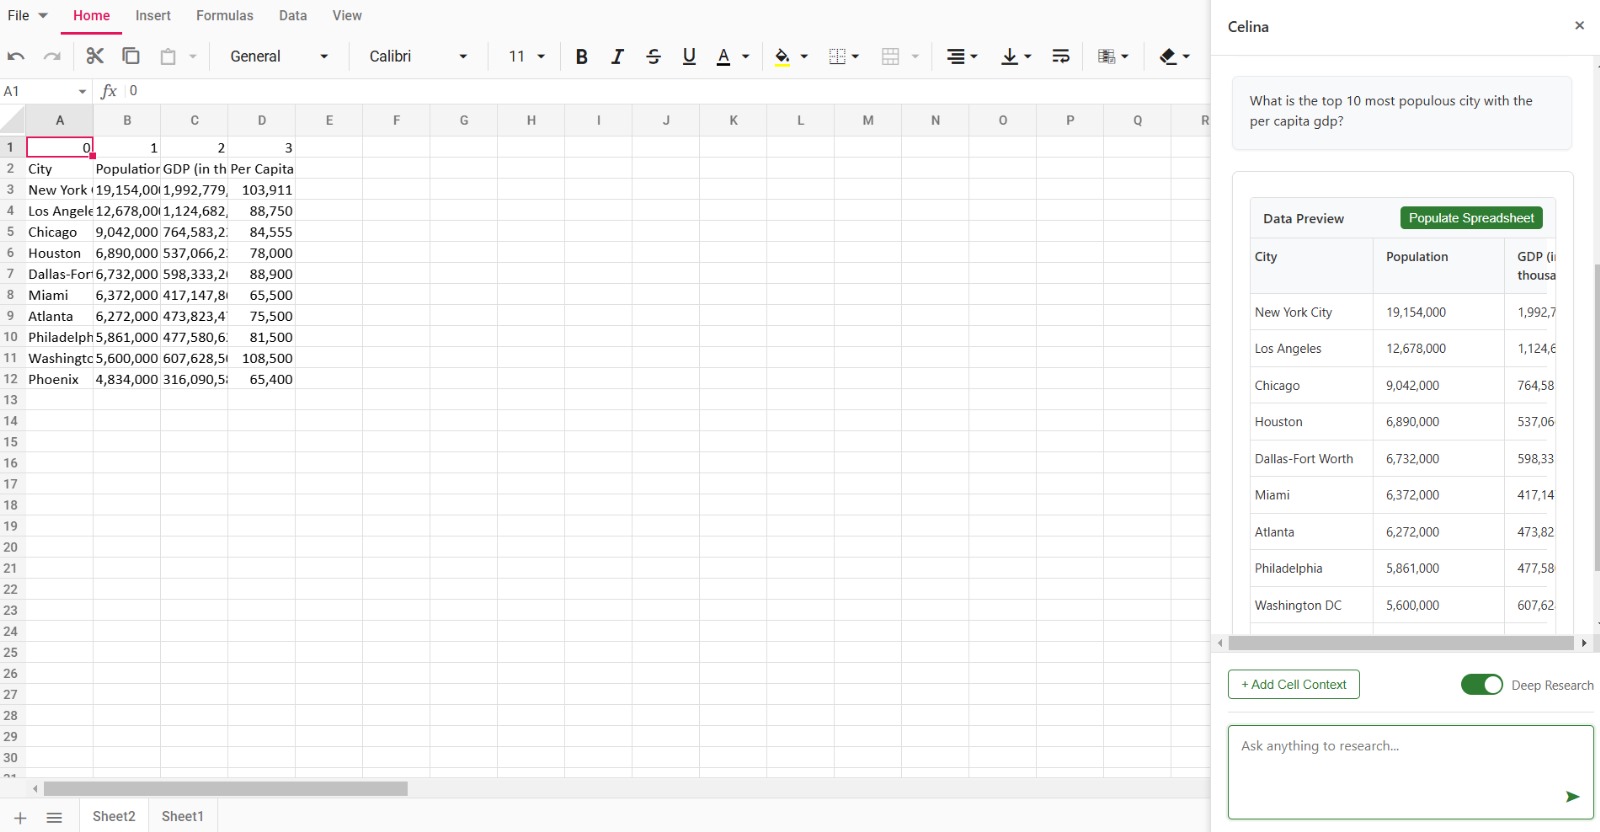This screenshot has width=1600, height=832.
Task: Click the Copy icon
Action: click(131, 56)
